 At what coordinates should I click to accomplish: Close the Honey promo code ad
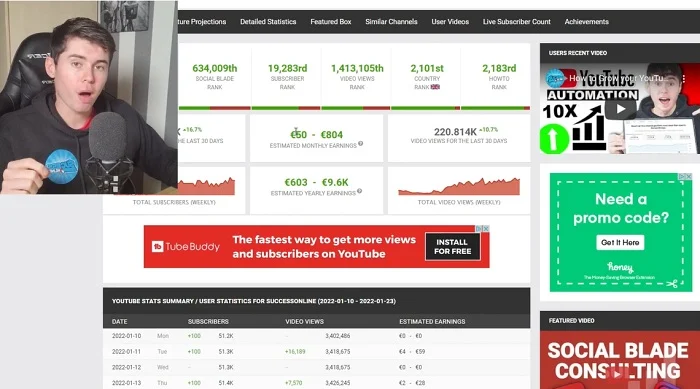[688, 176]
